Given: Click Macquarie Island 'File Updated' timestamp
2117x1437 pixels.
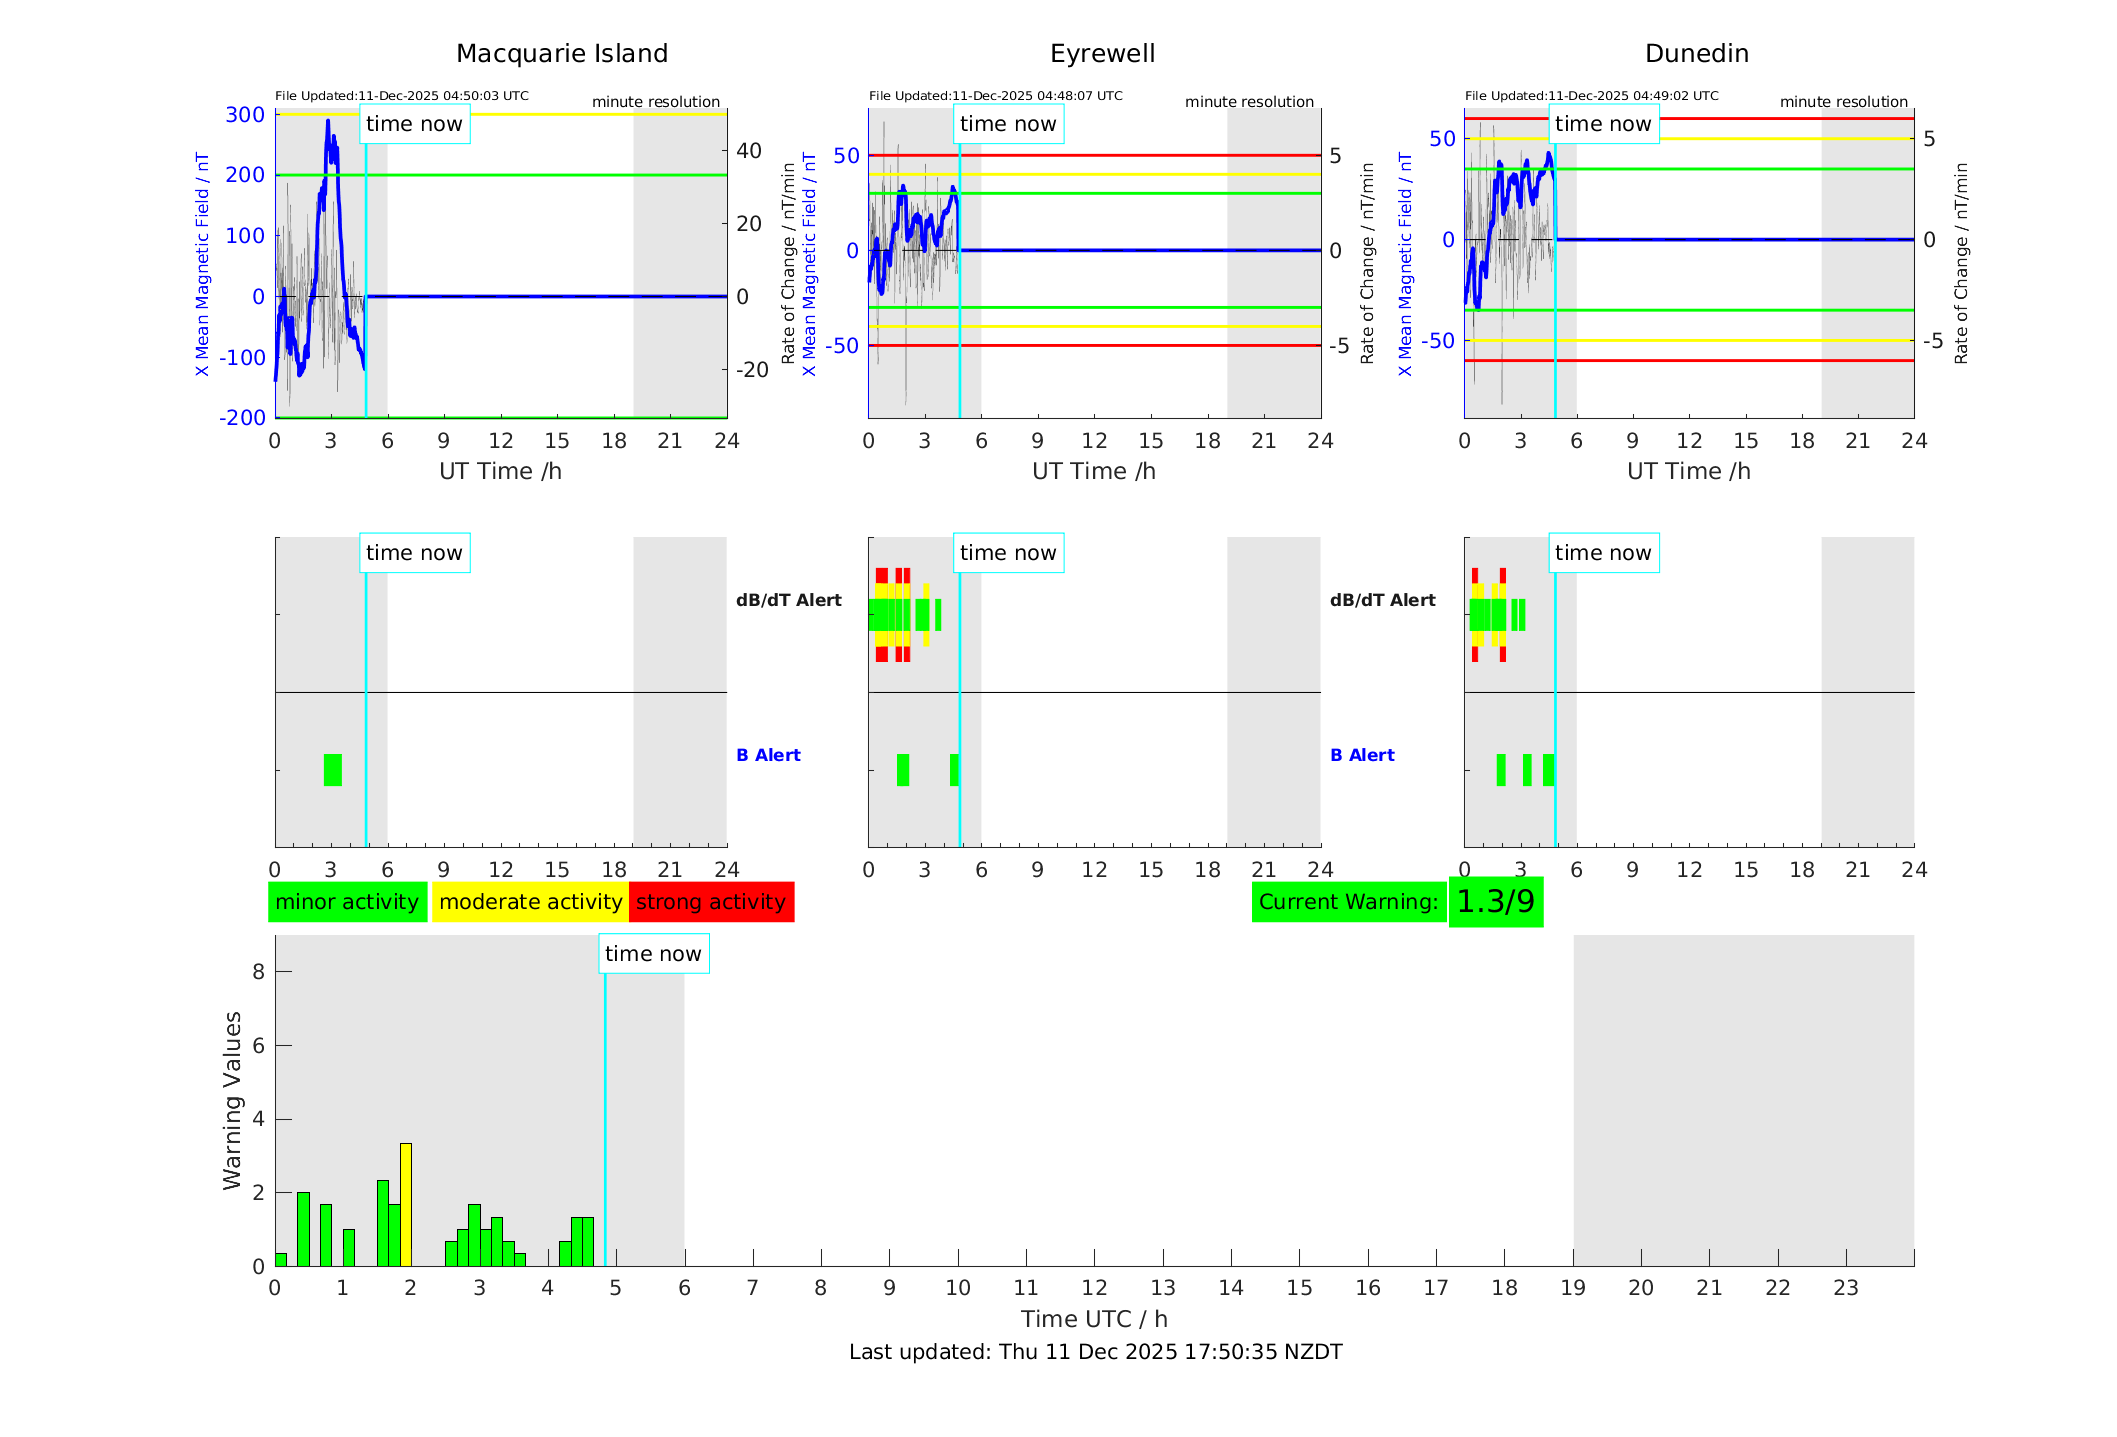Looking at the screenshot, I should [x=402, y=96].
